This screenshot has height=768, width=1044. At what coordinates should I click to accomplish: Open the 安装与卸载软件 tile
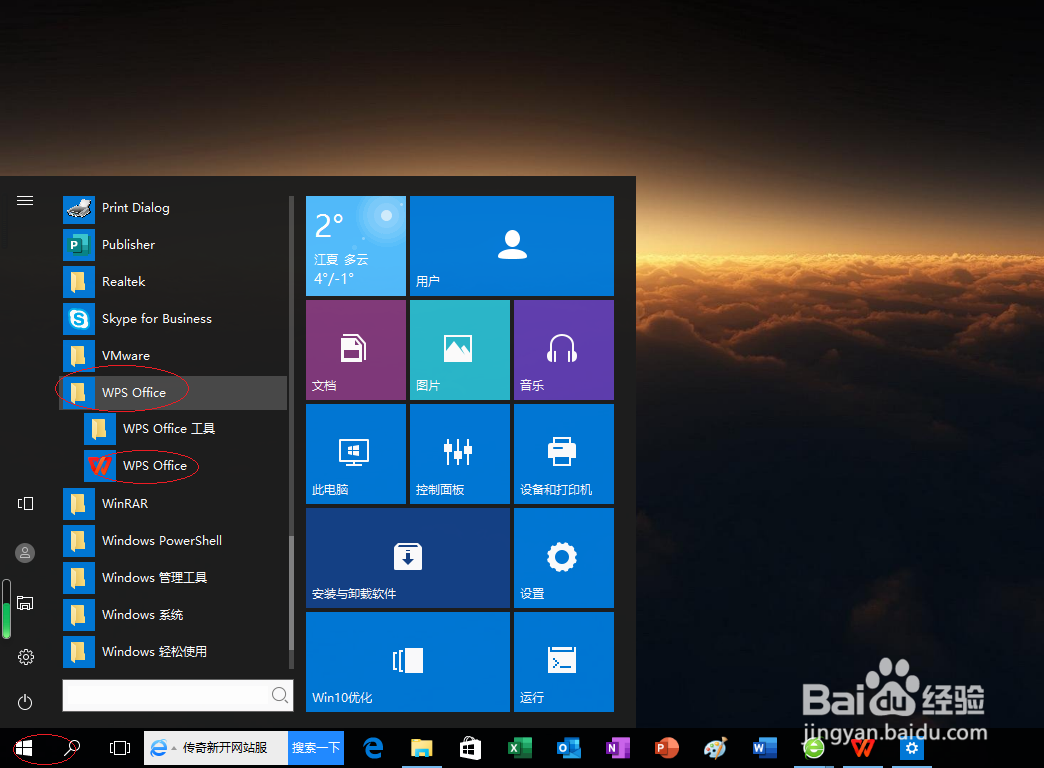click(408, 558)
